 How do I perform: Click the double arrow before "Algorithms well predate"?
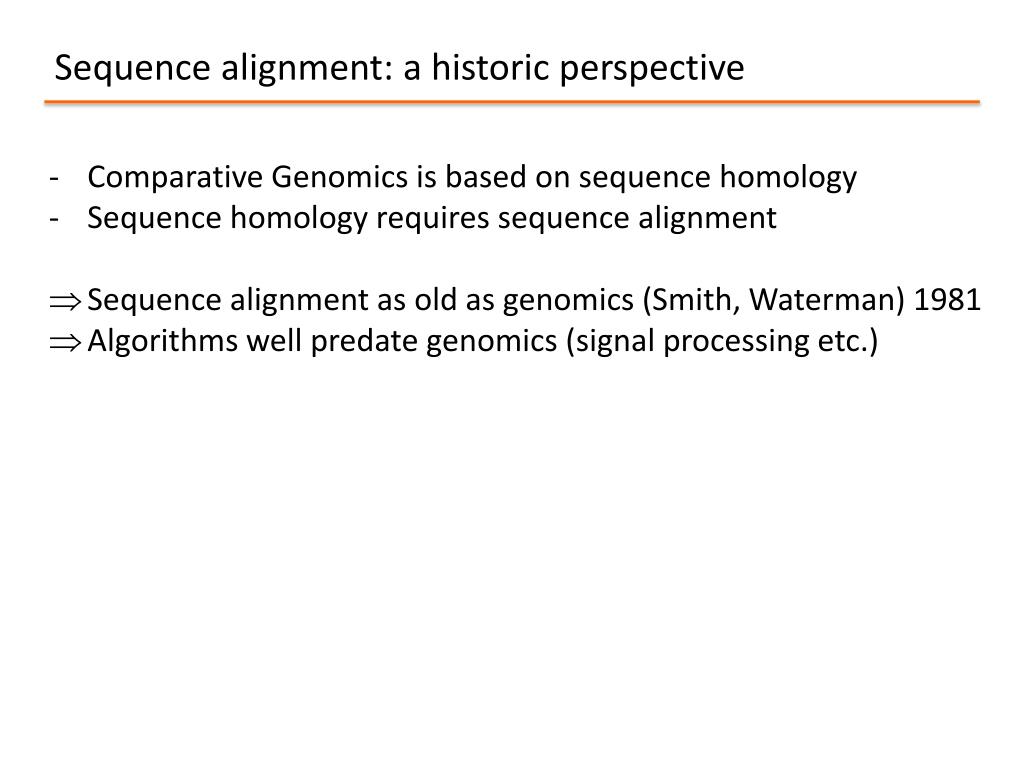[65, 342]
